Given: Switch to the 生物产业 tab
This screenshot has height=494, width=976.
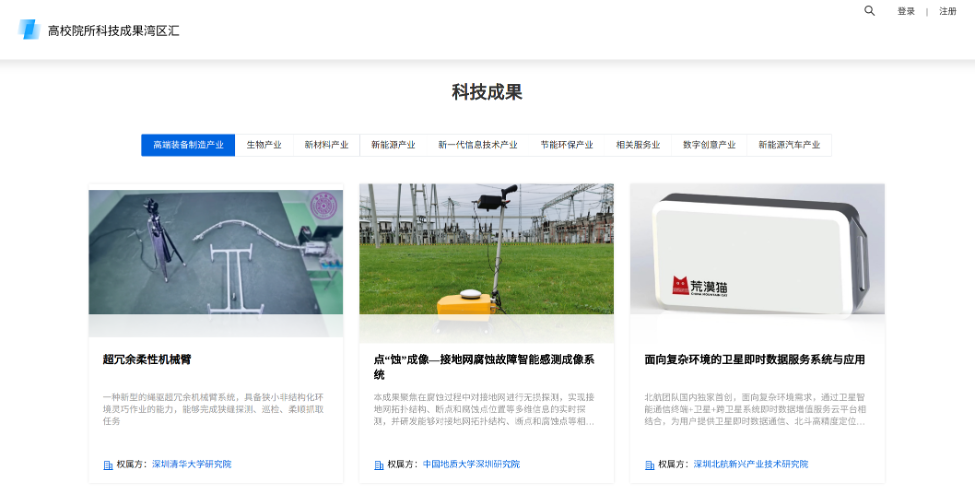Looking at the screenshot, I should pos(264,145).
